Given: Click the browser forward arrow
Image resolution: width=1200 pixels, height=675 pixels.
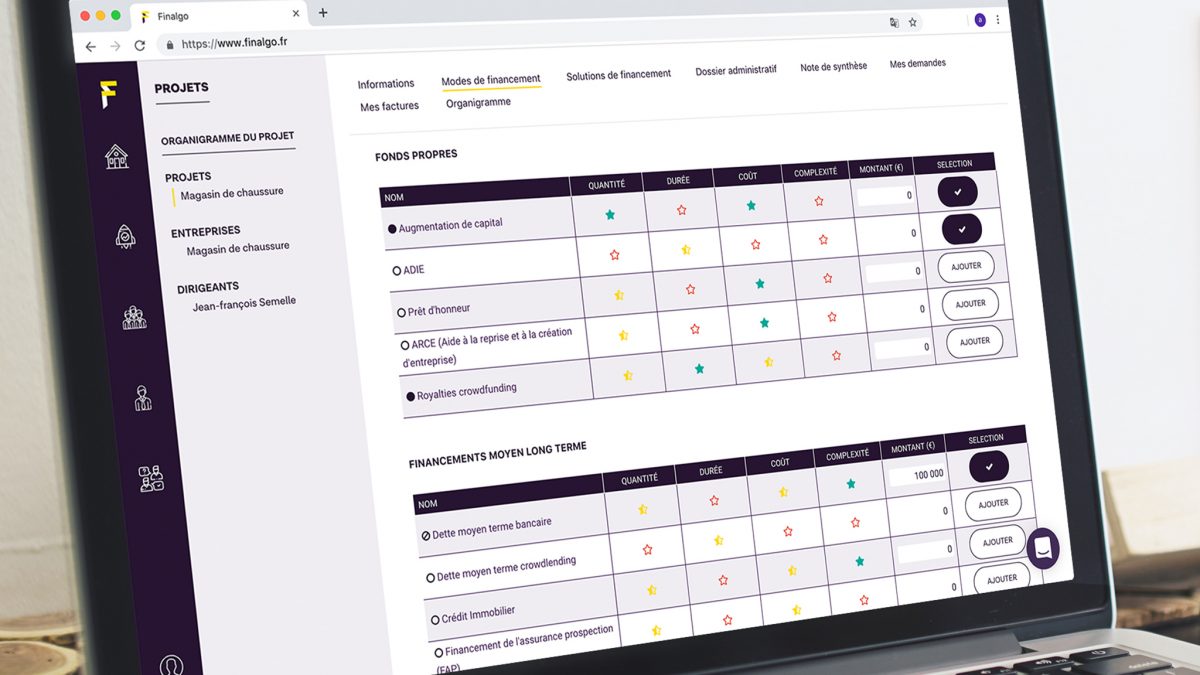Looking at the screenshot, I should [x=115, y=46].
